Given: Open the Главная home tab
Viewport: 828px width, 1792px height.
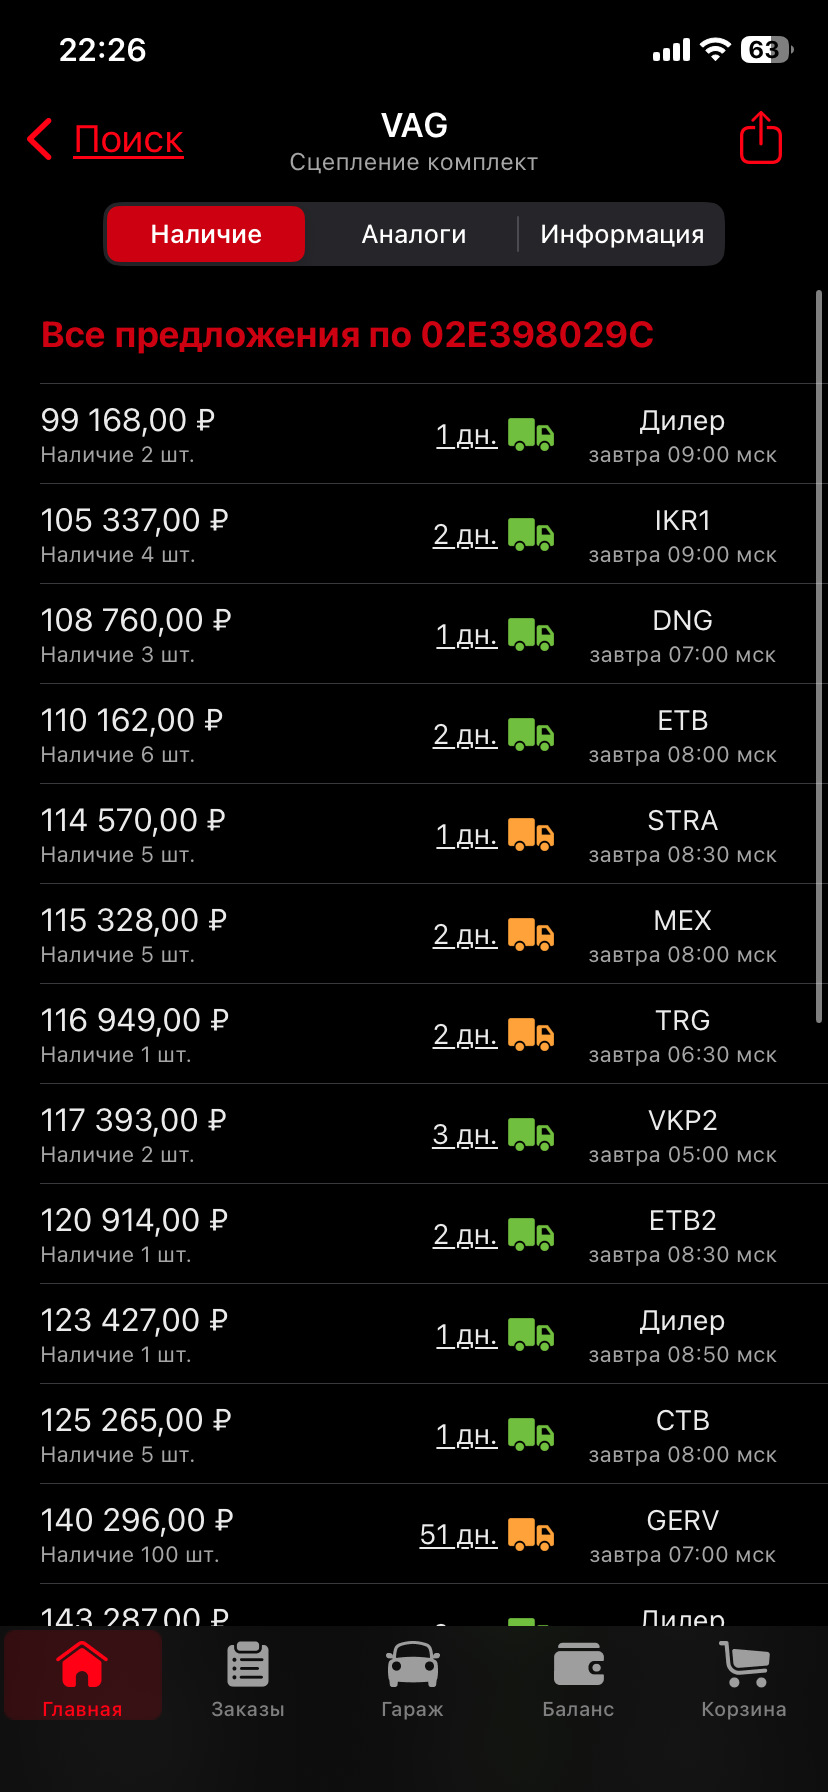Looking at the screenshot, I should (82, 1676).
